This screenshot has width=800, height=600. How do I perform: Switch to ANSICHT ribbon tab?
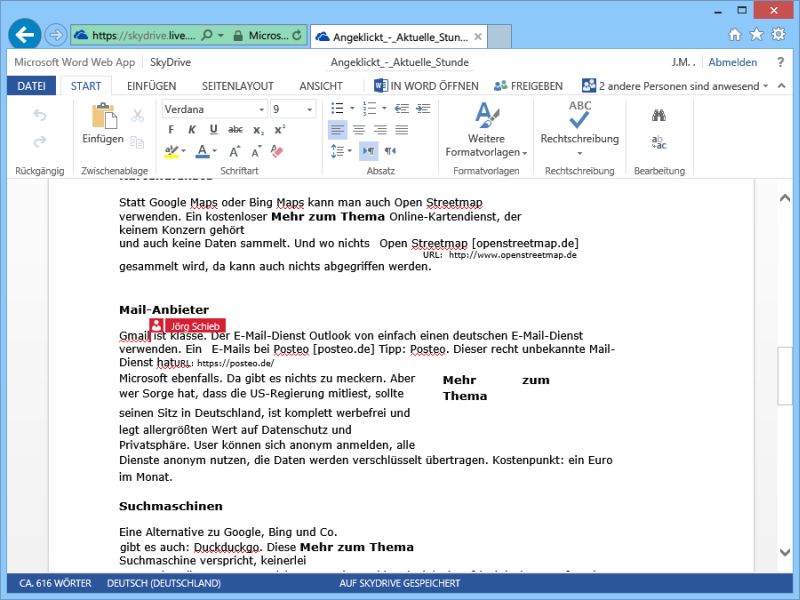coord(321,86)
